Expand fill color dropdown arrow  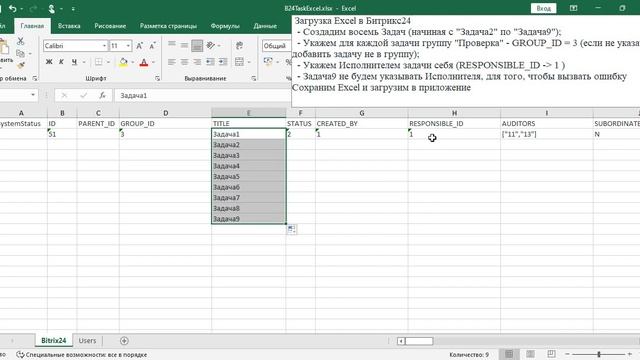click(x=133, y=62)
